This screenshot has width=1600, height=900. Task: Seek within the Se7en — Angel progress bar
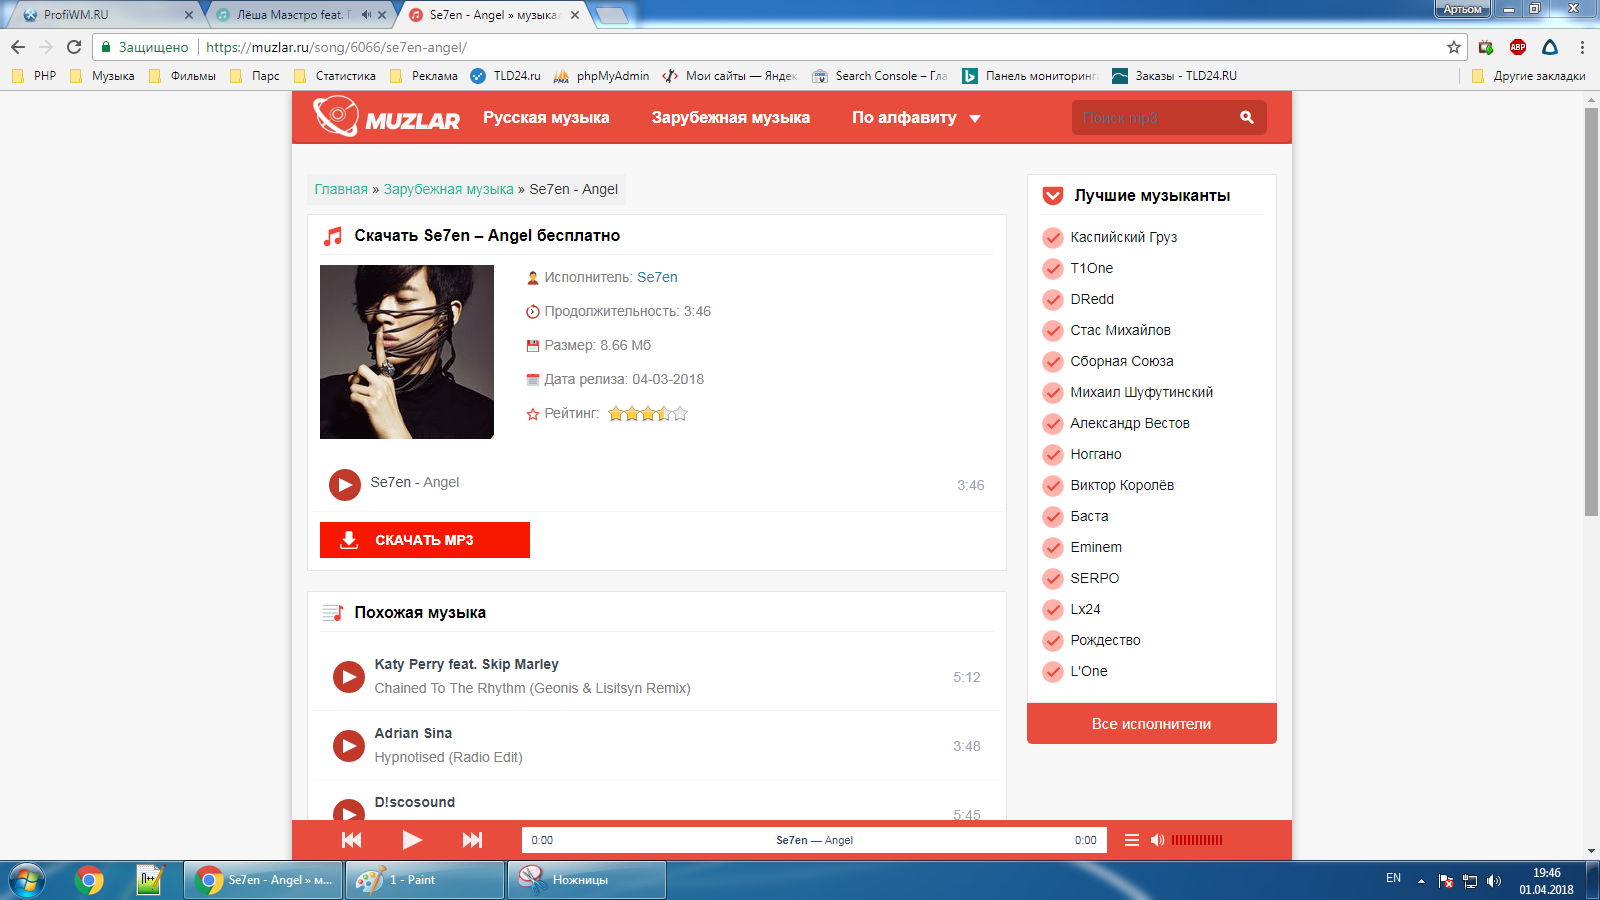click(814, 840)
